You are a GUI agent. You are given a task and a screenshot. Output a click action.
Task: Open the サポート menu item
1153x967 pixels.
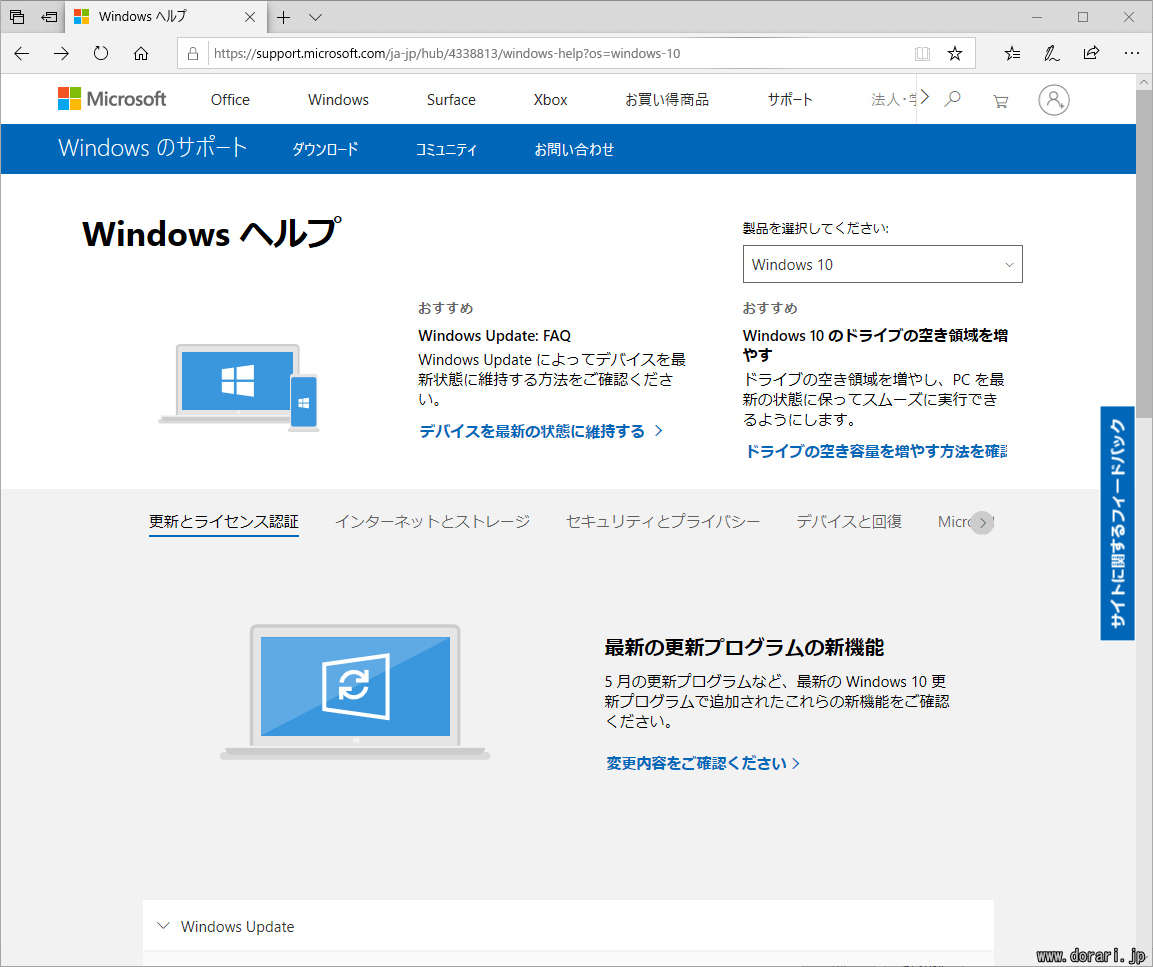click(790, 99)
